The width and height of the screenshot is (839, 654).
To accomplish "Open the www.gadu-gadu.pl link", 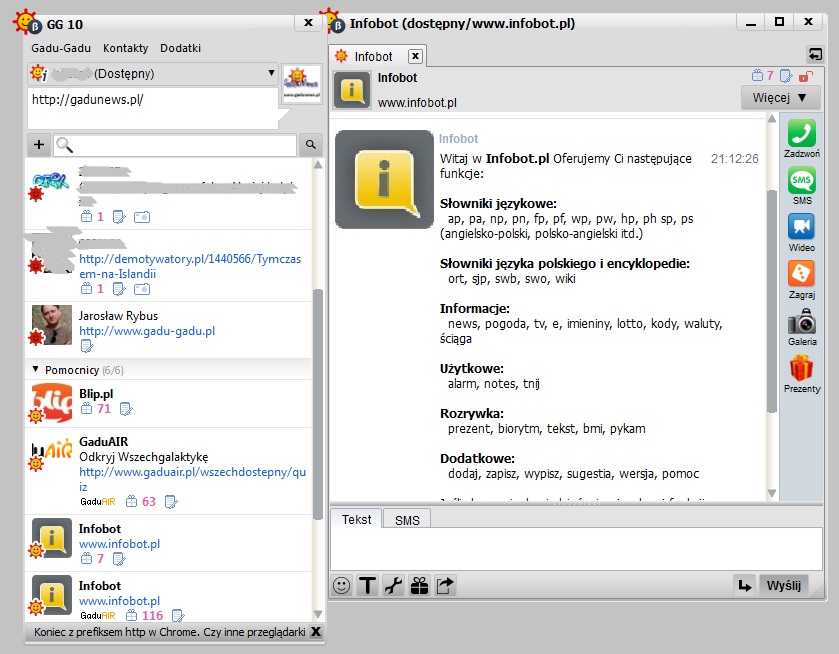I will click(147, 331).
